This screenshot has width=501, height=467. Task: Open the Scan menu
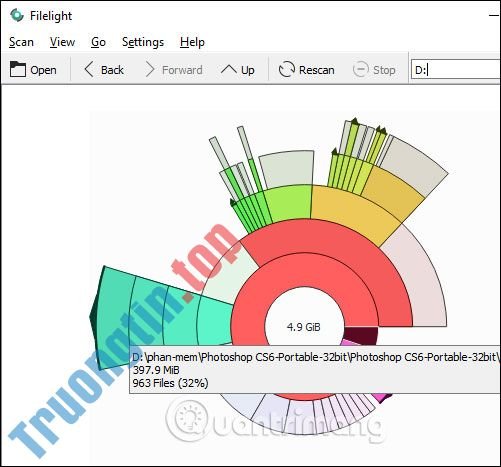click(21, 42)
